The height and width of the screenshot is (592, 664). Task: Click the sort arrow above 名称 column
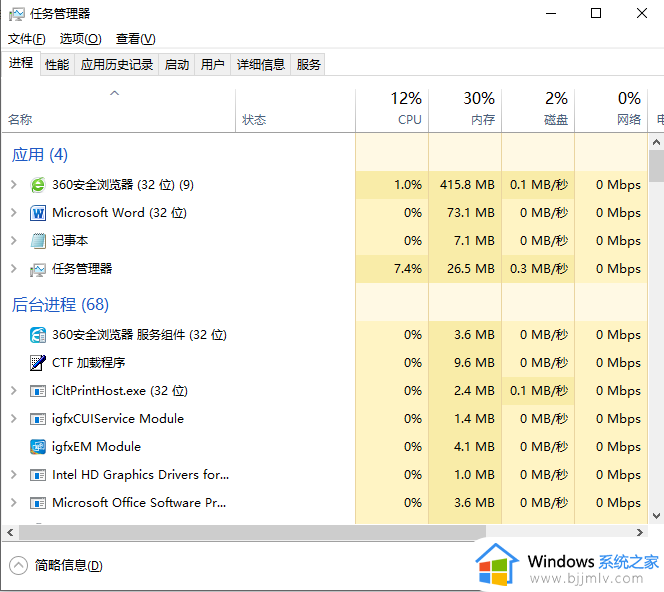pyautogui.click(x=114, y=93)
